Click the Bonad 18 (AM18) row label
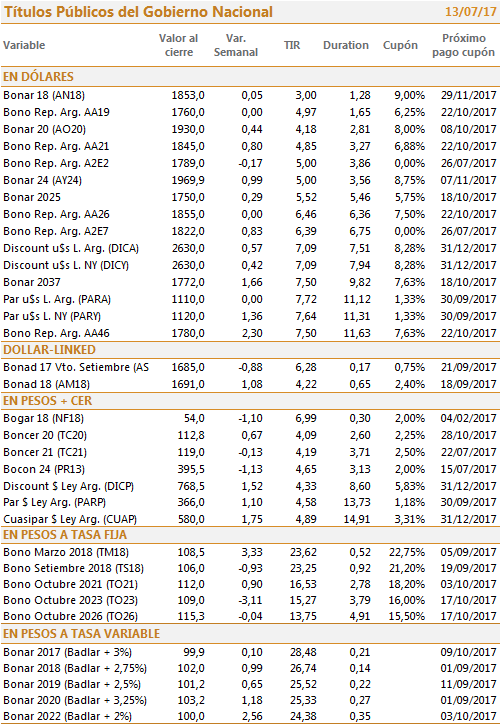 (47, 384)
